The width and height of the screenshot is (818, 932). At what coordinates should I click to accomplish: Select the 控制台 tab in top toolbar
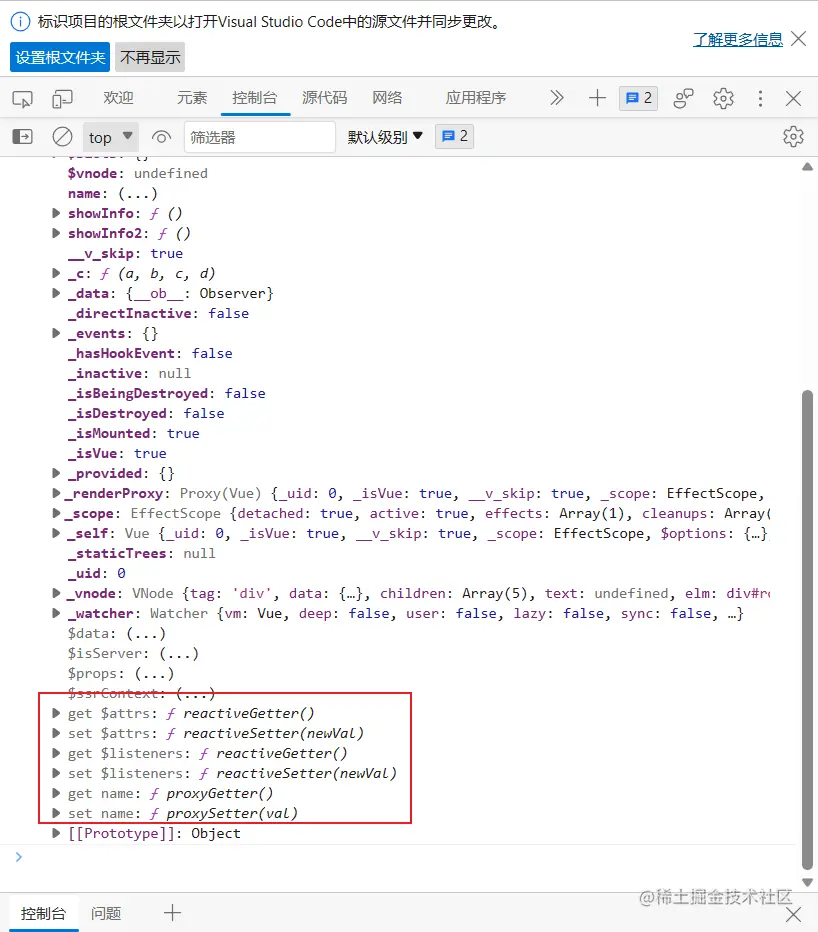pos(255,98)
